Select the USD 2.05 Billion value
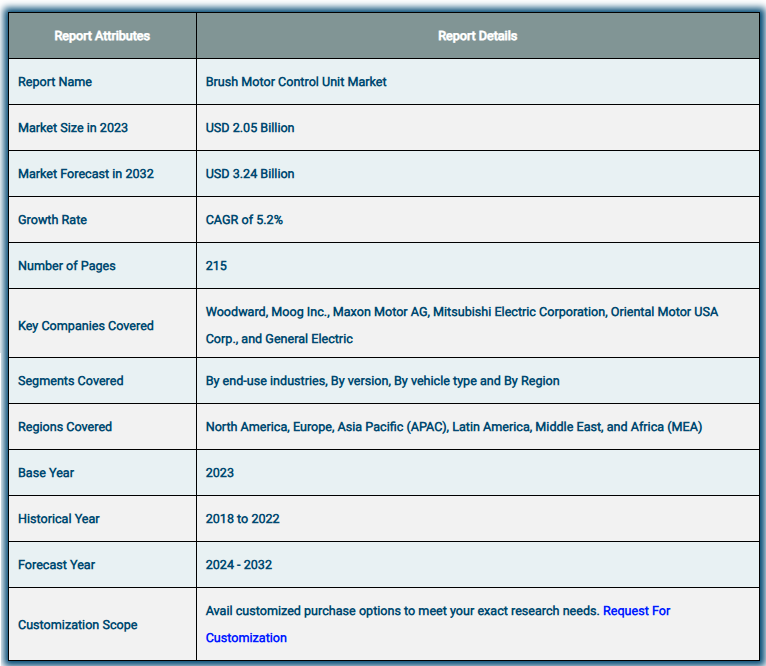This screenshot has height=666, width=766. click(x=250, y=128)
